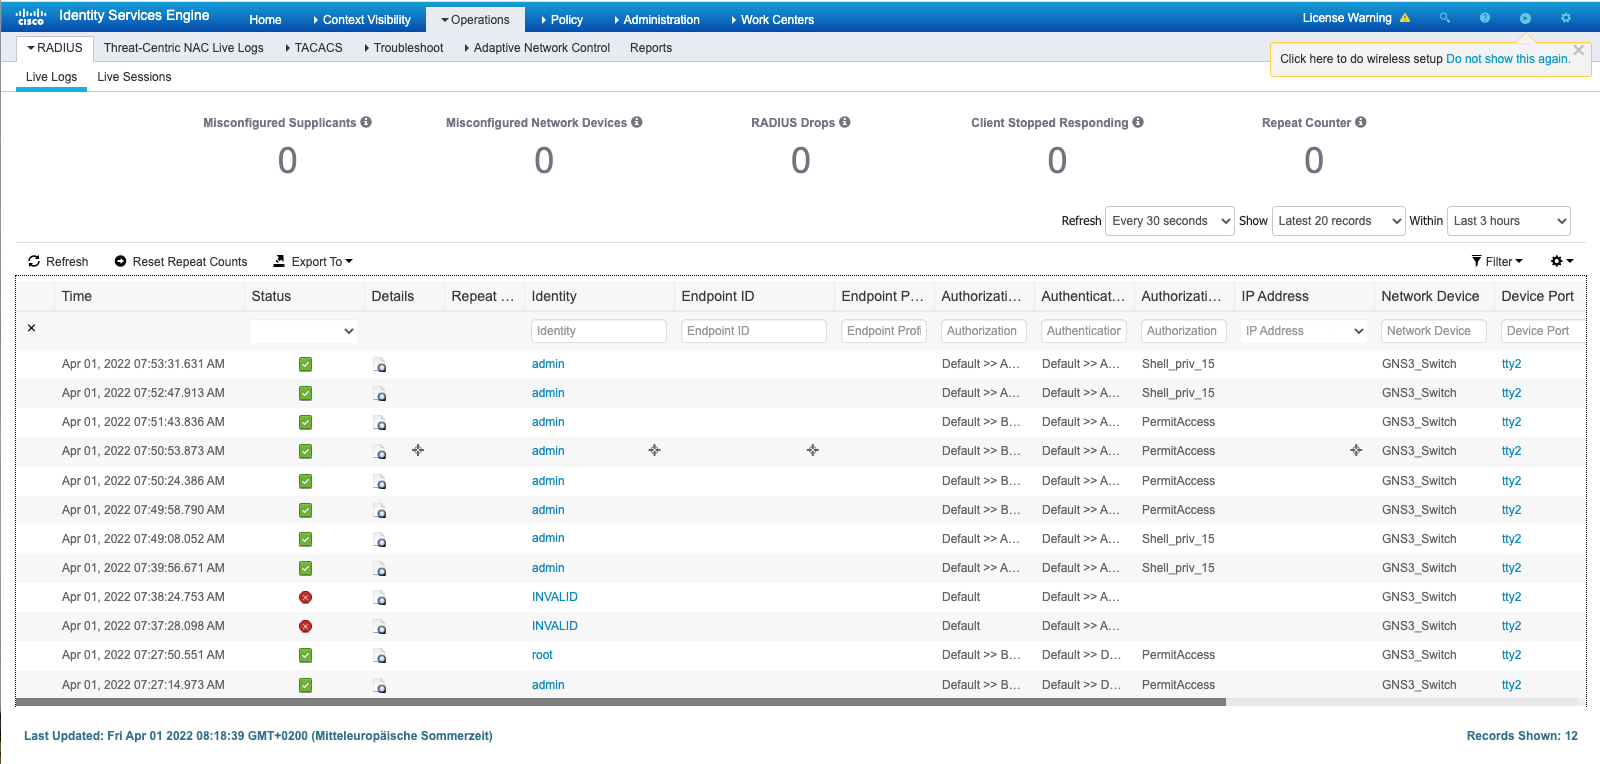Focus the Endpoint ID filter field

click(x=754, y=331)
